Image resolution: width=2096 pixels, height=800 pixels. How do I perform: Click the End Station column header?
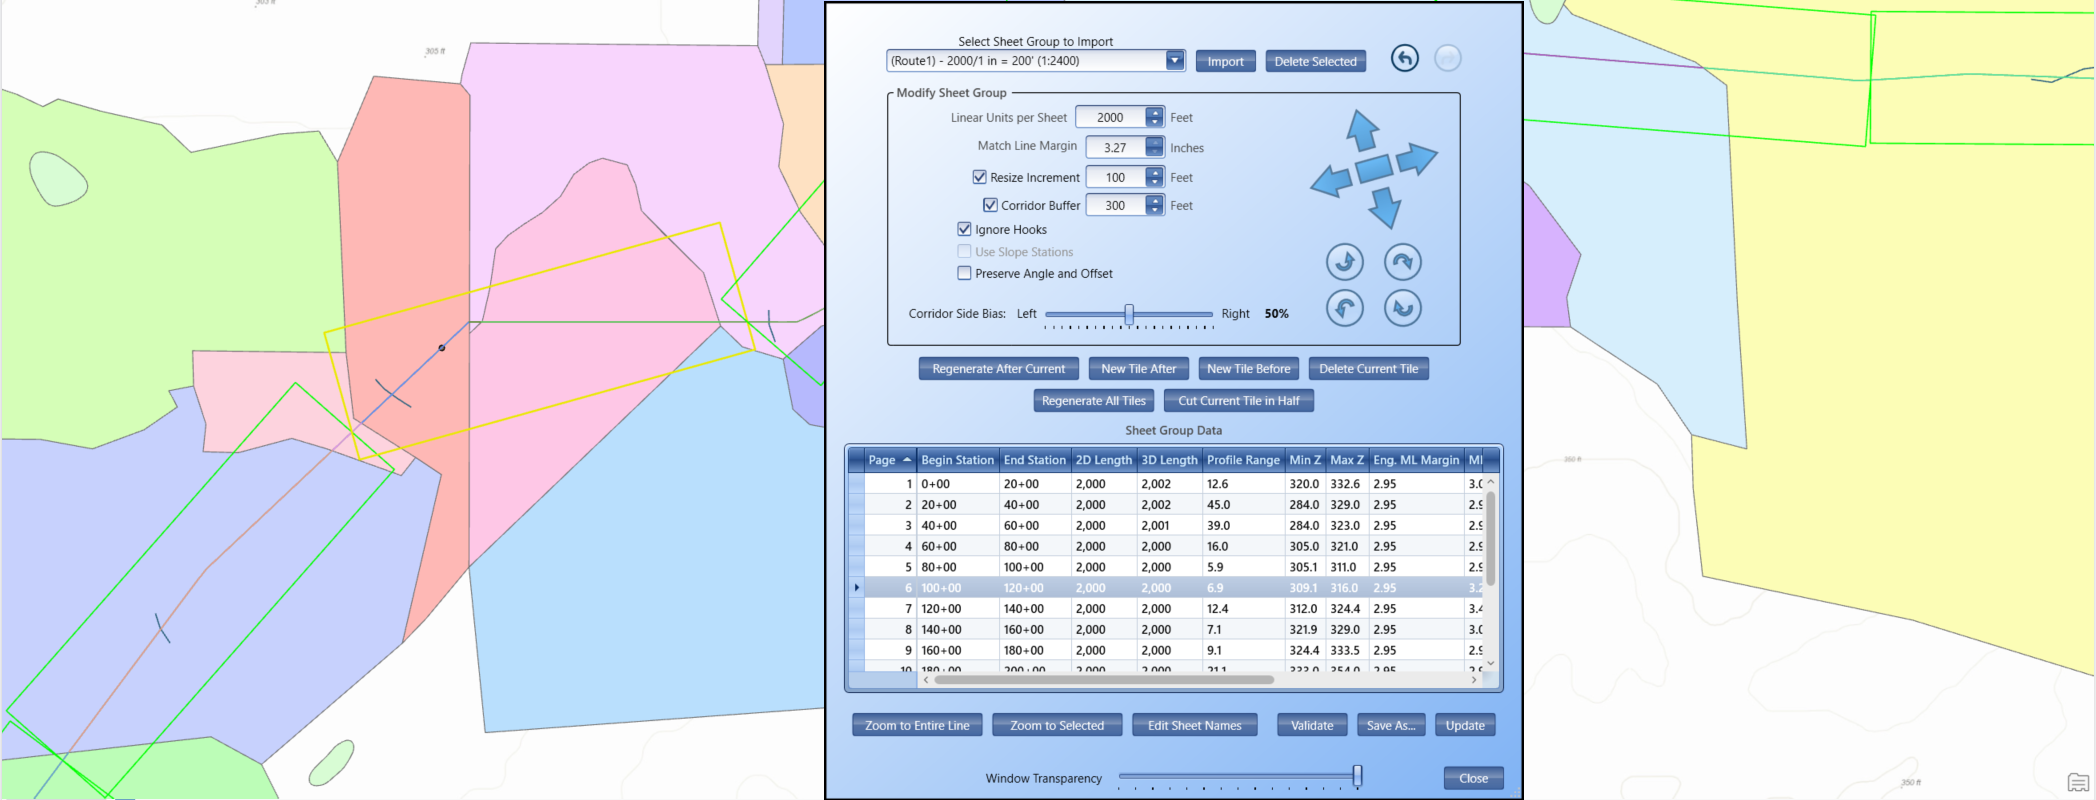point(1035,460)
